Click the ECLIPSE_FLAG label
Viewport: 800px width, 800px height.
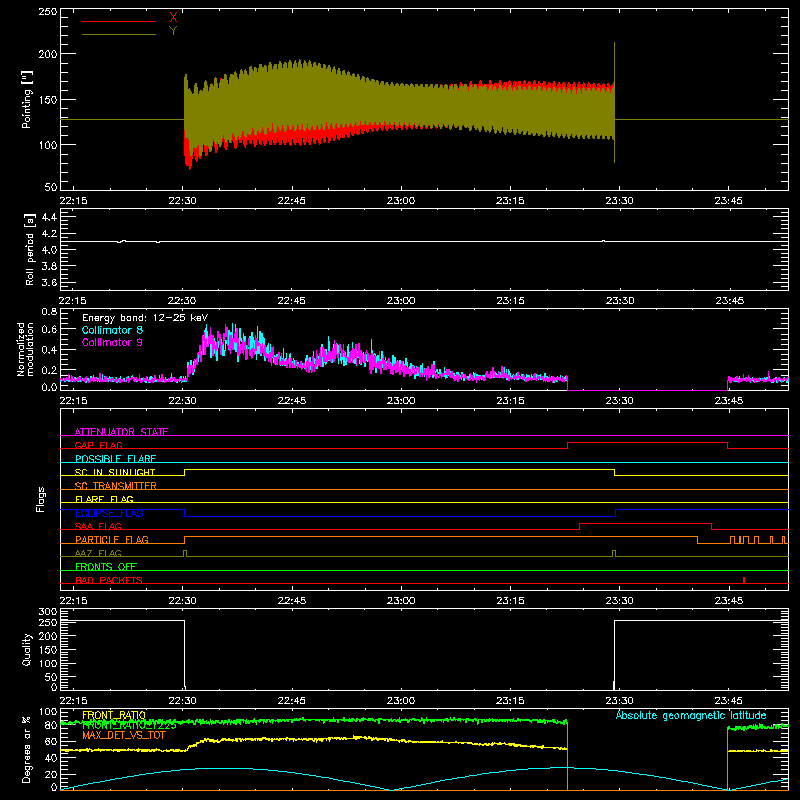pyautogui.click(x=109, y=513)
